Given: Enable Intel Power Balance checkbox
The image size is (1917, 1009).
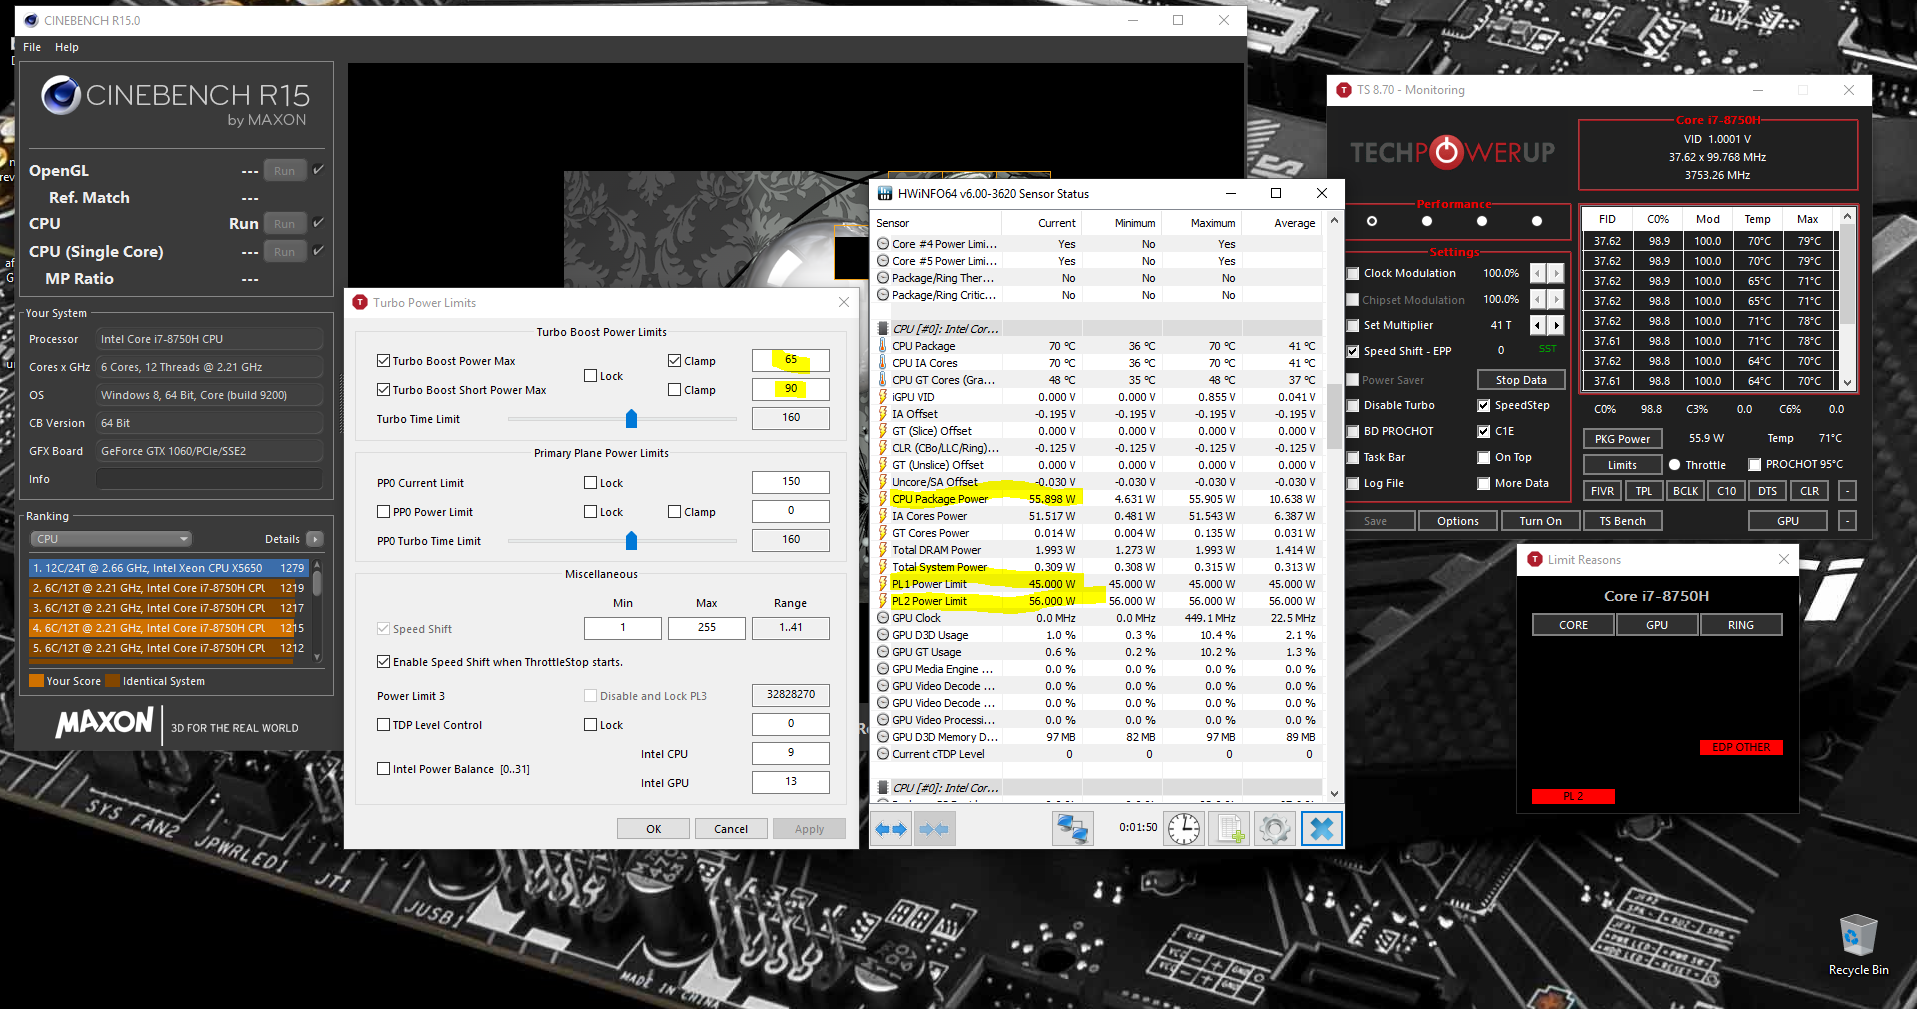Looking at the screenshot, I should 383,769.
